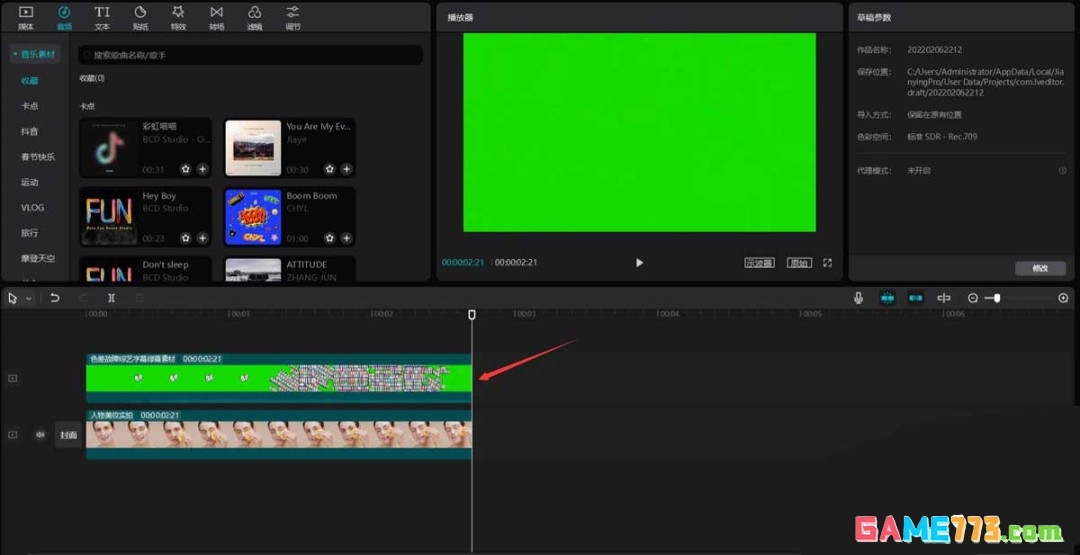Image resolution: width=1080 pixels, height=555 pixels.
Task: Favorite the Hey Boy track with star
Action: (x=186, y=239)
